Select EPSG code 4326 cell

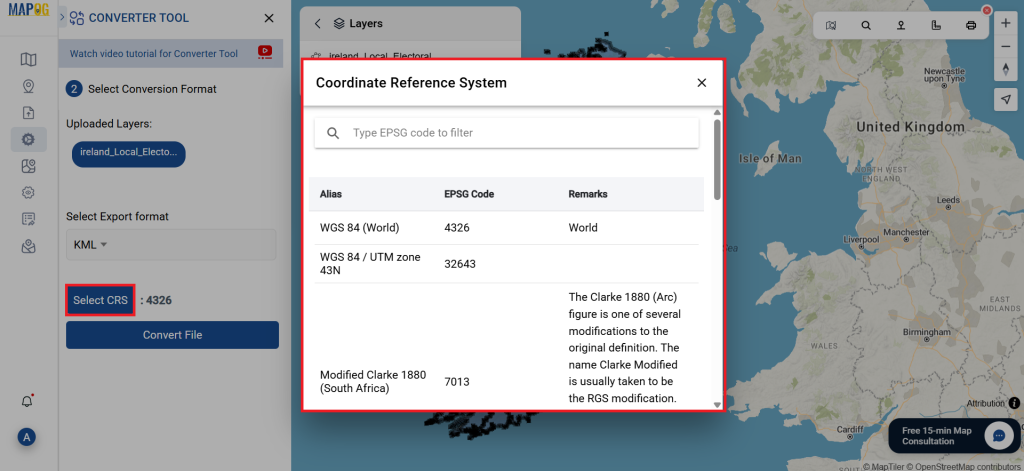(x=457, y=228)
